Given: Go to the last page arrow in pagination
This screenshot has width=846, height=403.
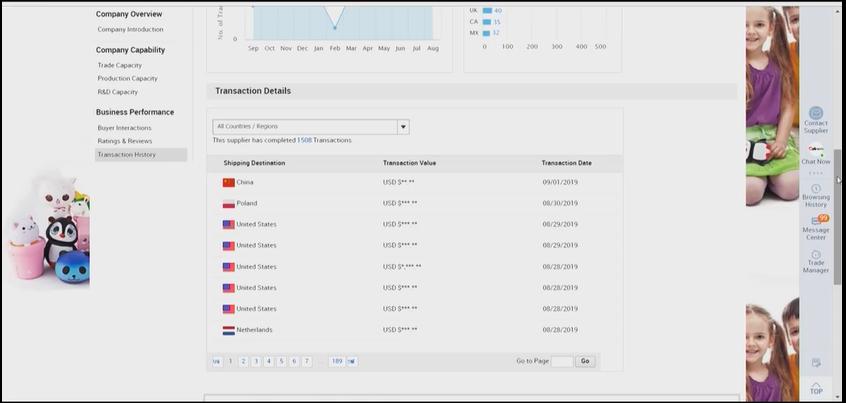Looking at the screenshot, I should [x=352, y=361].
